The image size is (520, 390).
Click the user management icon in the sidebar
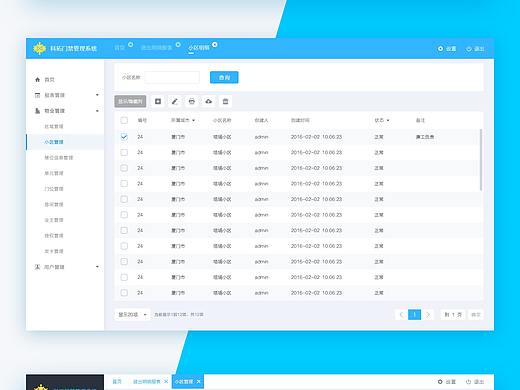(x=37, y=267)
